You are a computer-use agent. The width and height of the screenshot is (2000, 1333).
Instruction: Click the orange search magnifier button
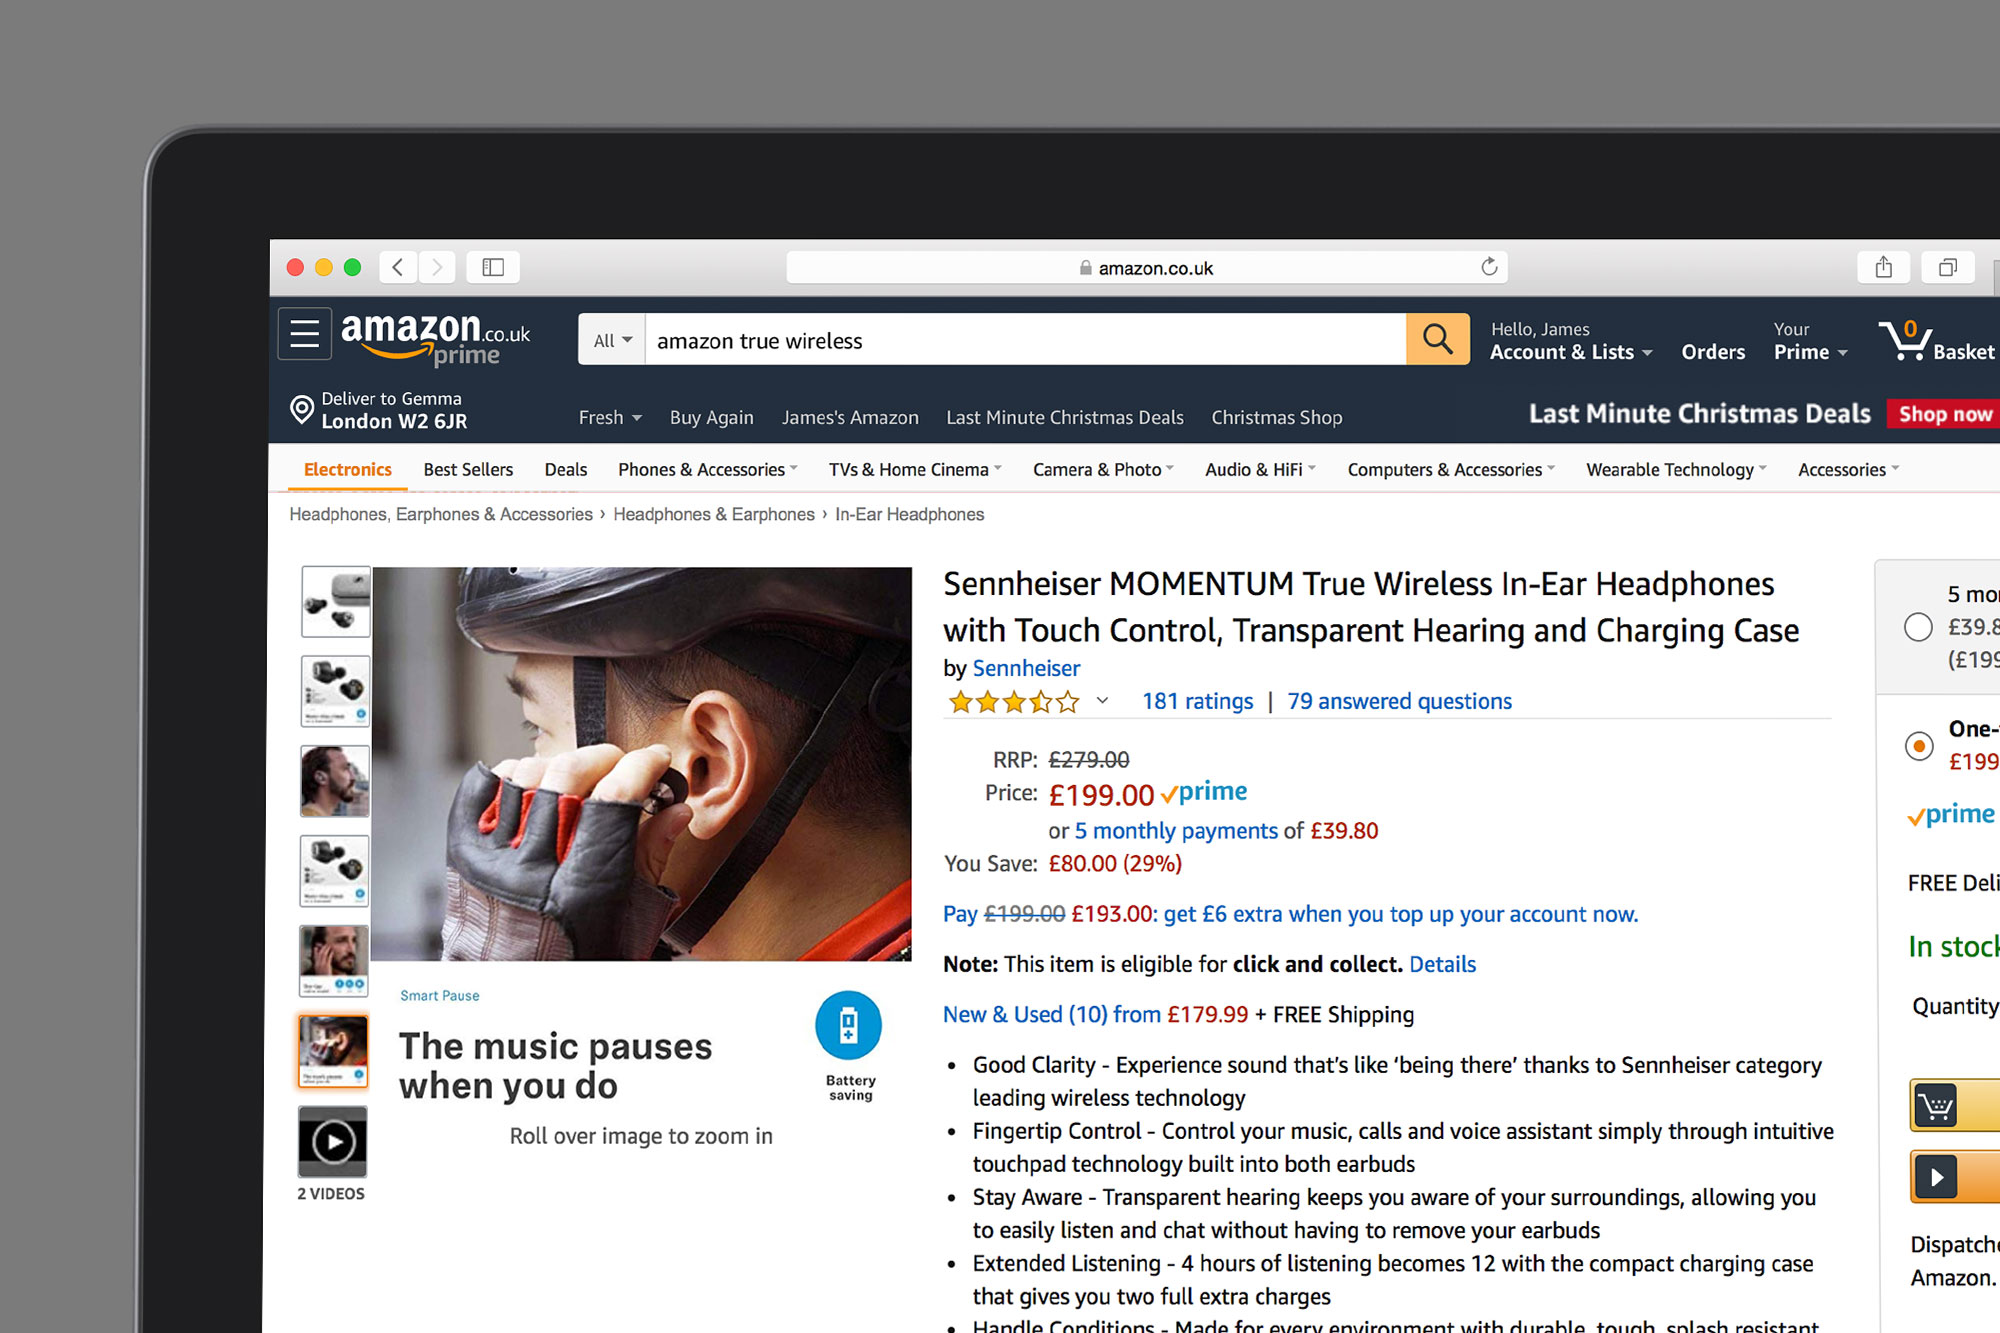tap(1437, 340)
